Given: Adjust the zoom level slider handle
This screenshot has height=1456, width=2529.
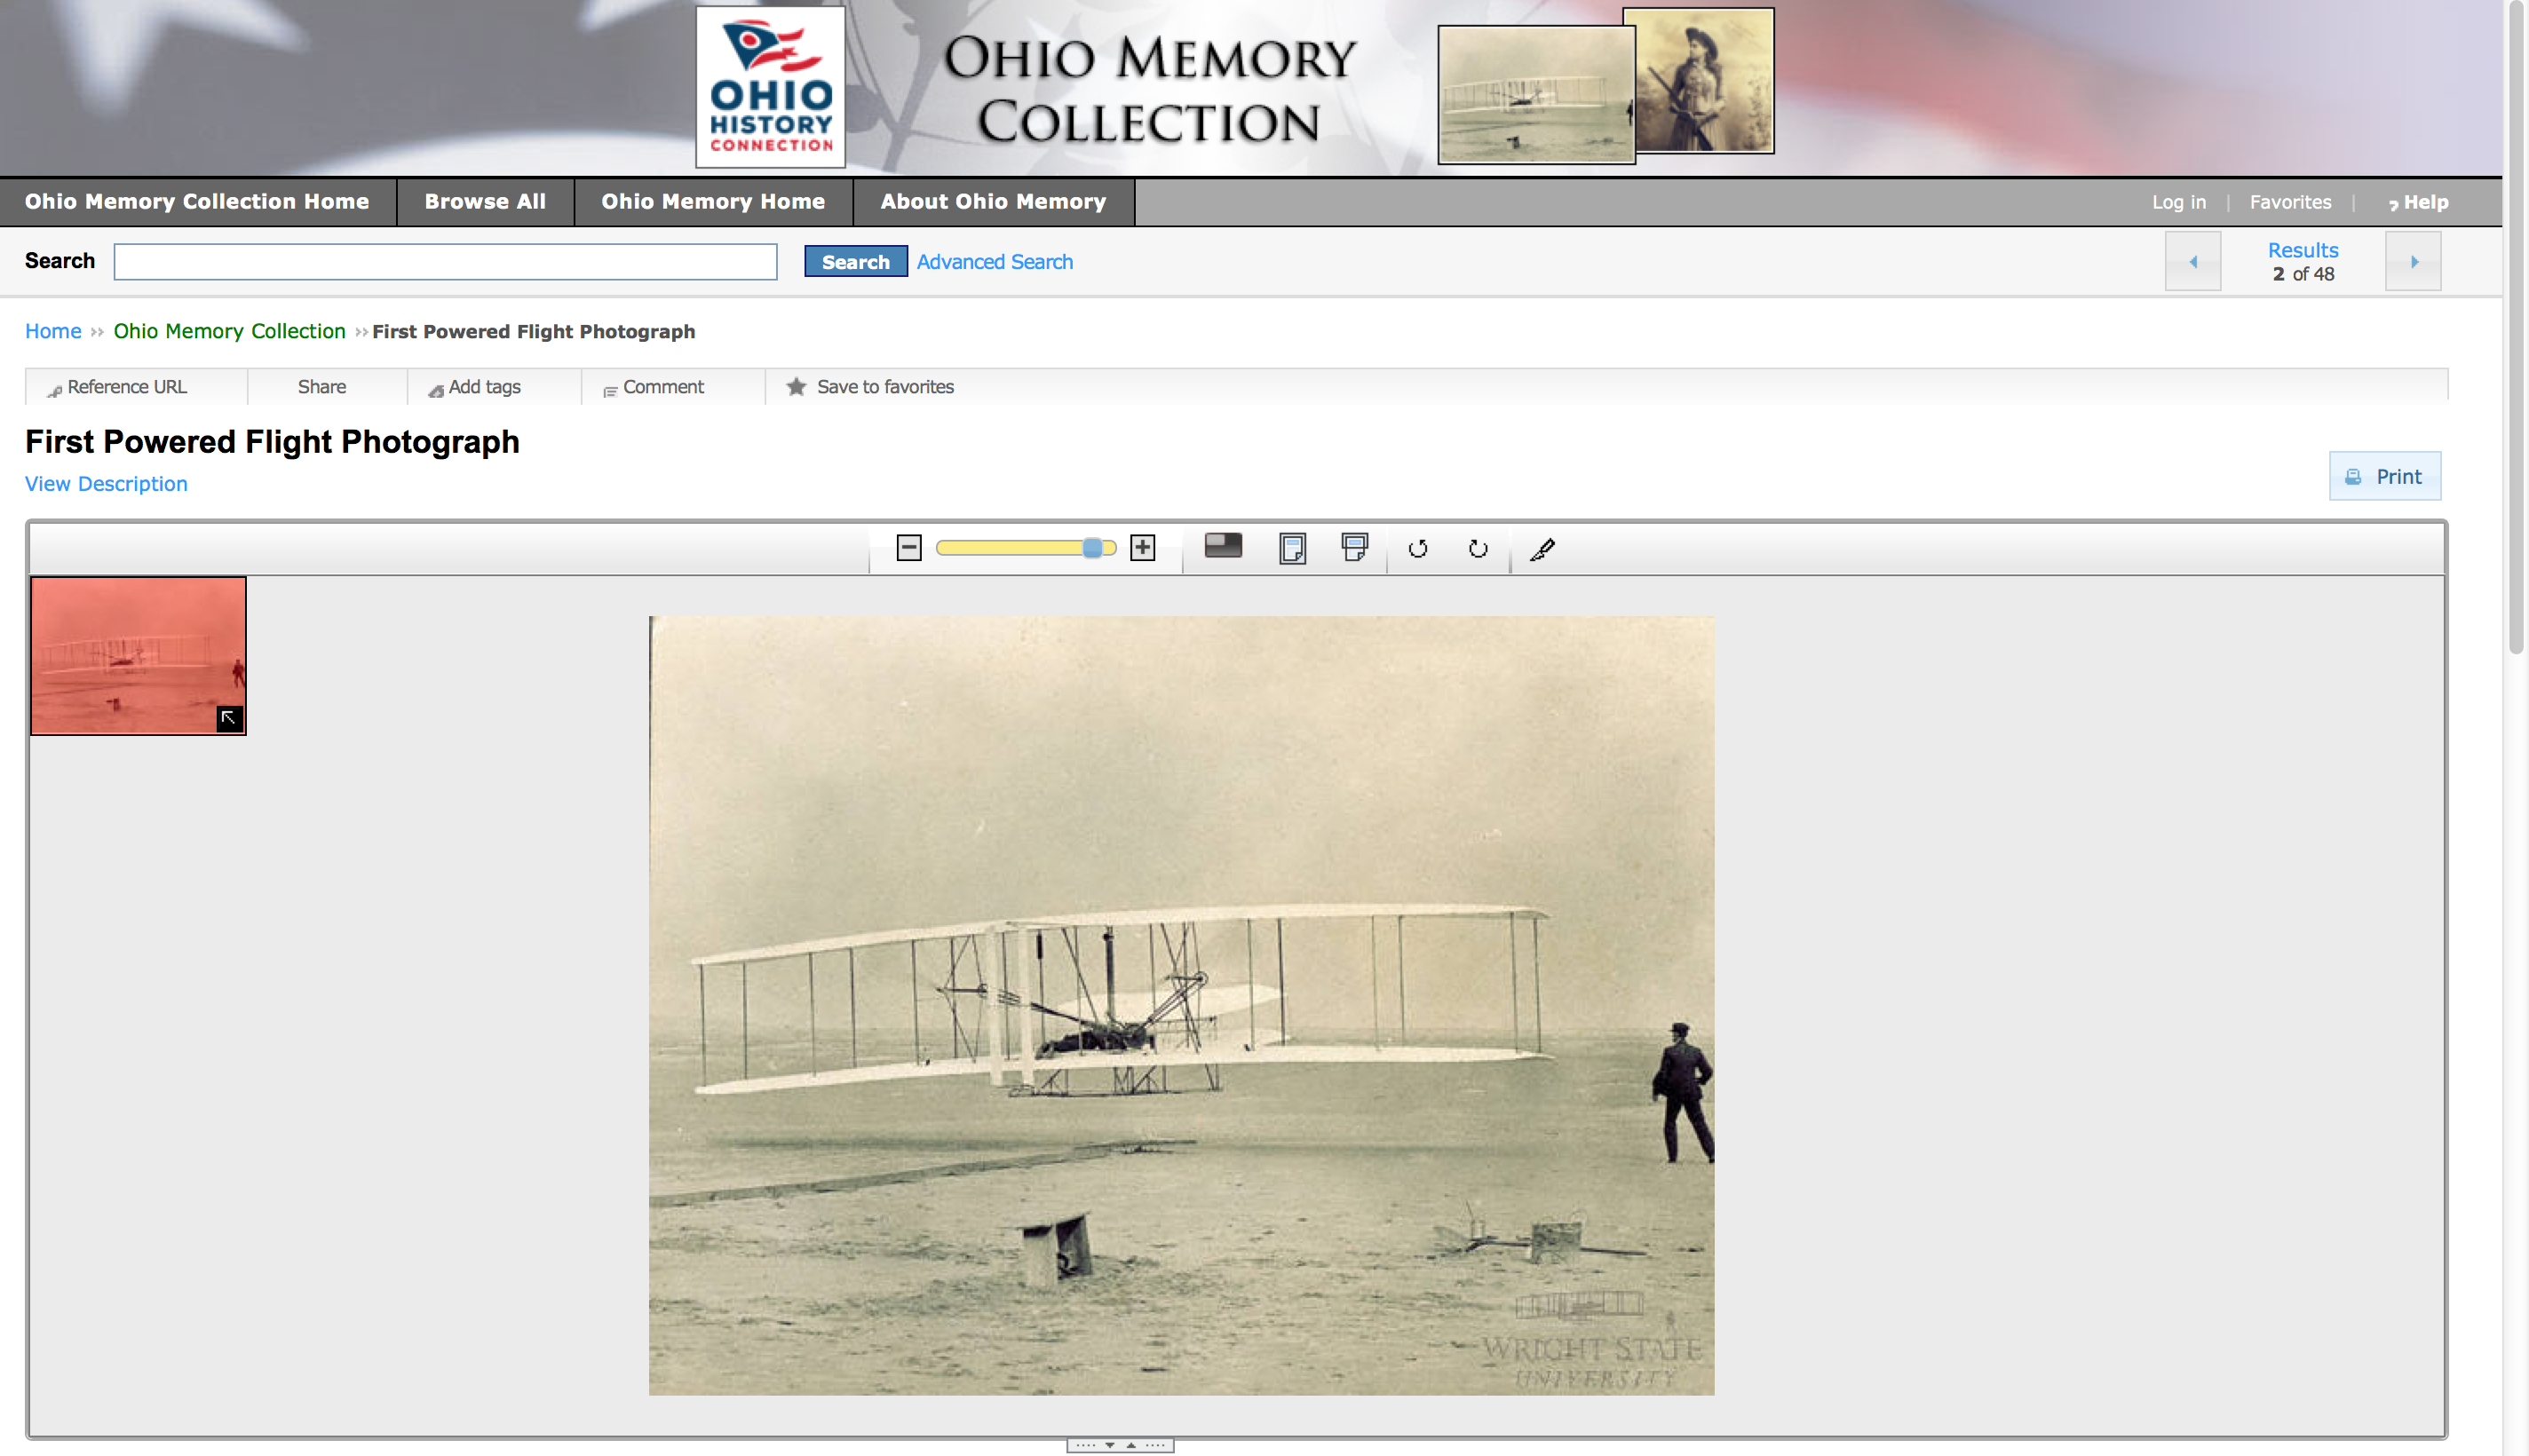Looking at the screenshot, I should [1092, 548].
